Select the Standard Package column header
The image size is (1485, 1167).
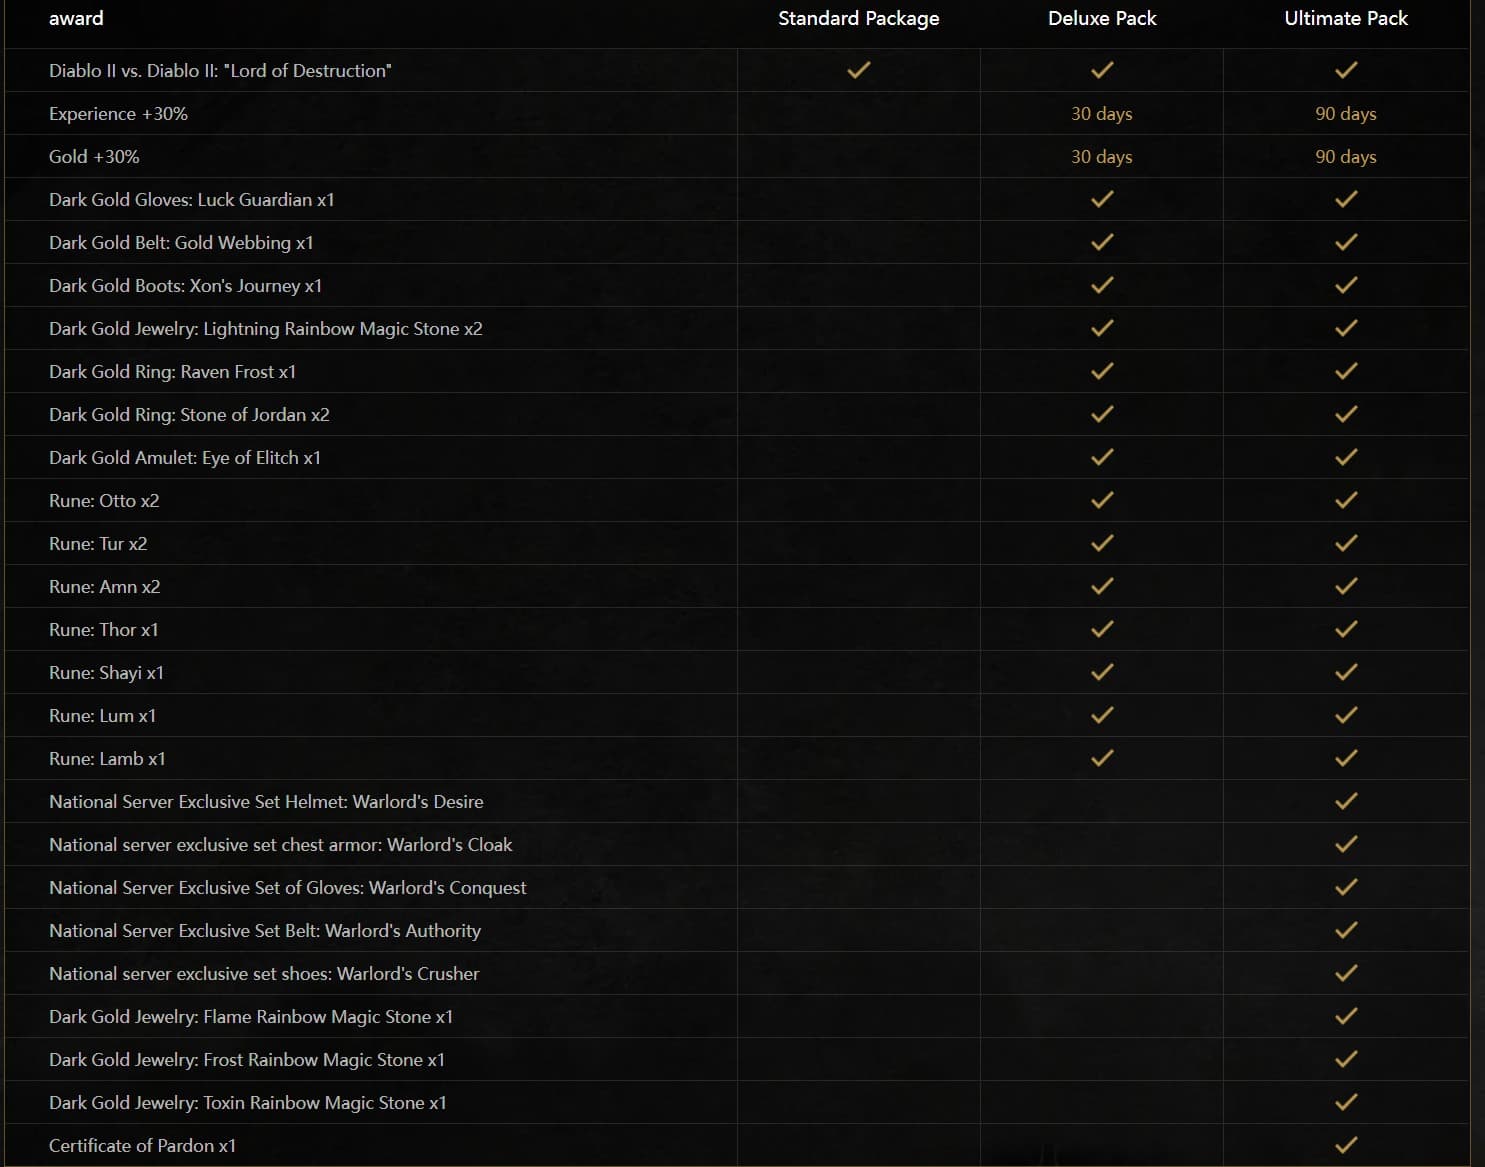(858, 18)
